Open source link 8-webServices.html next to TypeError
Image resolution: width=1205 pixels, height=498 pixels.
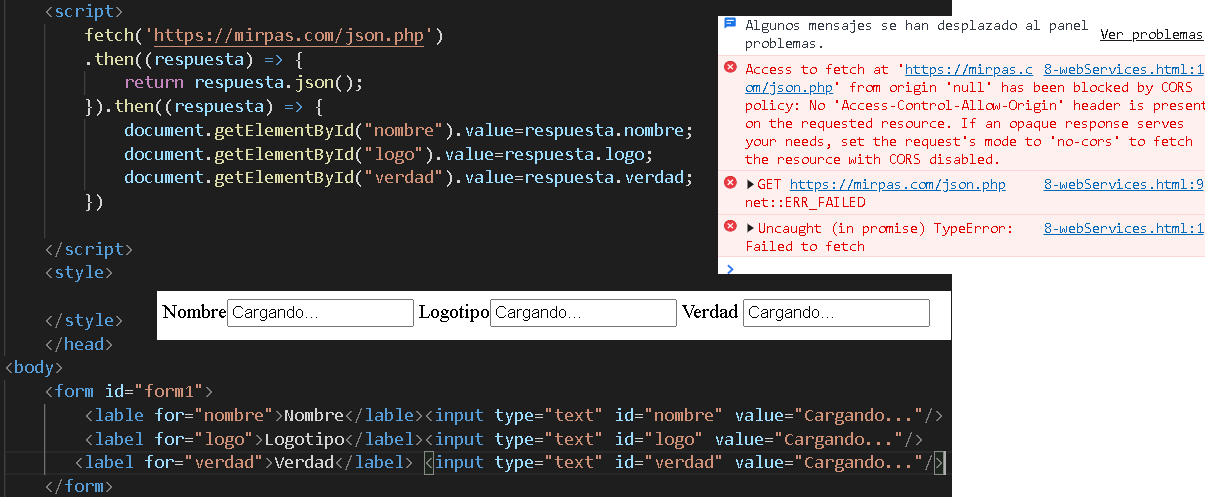tap(1123, 229)
